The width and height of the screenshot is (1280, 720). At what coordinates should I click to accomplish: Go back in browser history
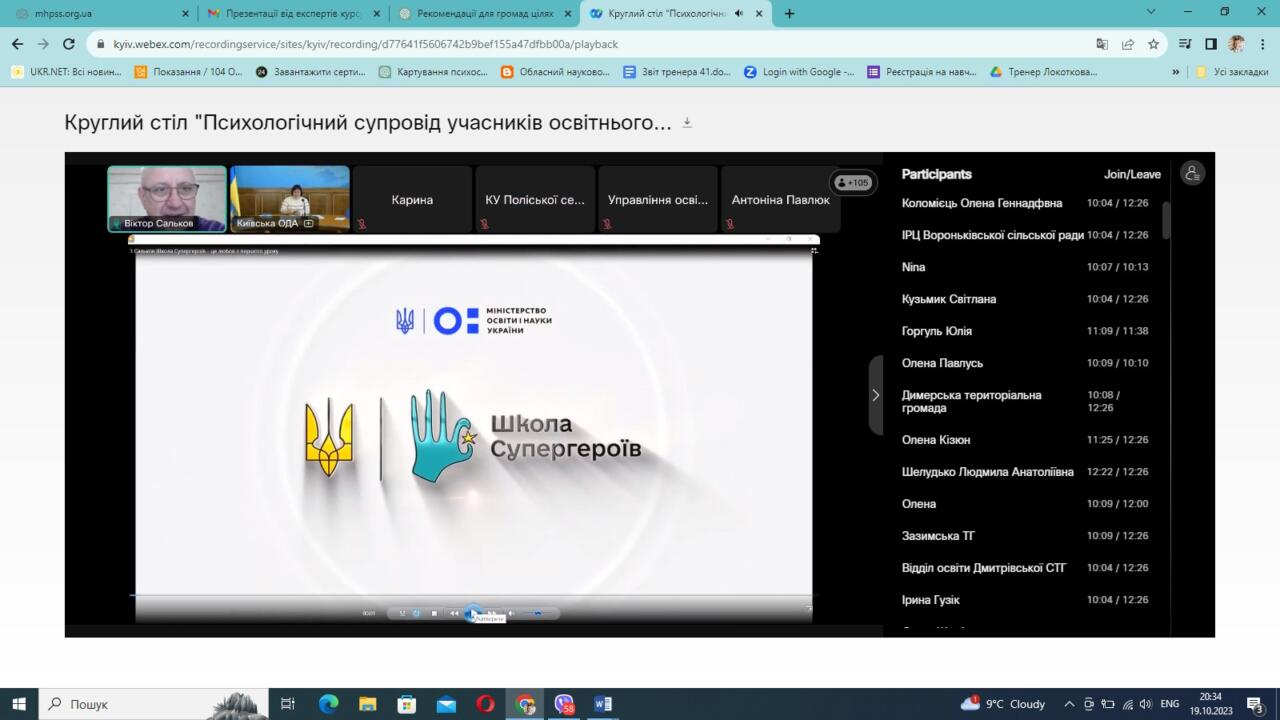17,44
